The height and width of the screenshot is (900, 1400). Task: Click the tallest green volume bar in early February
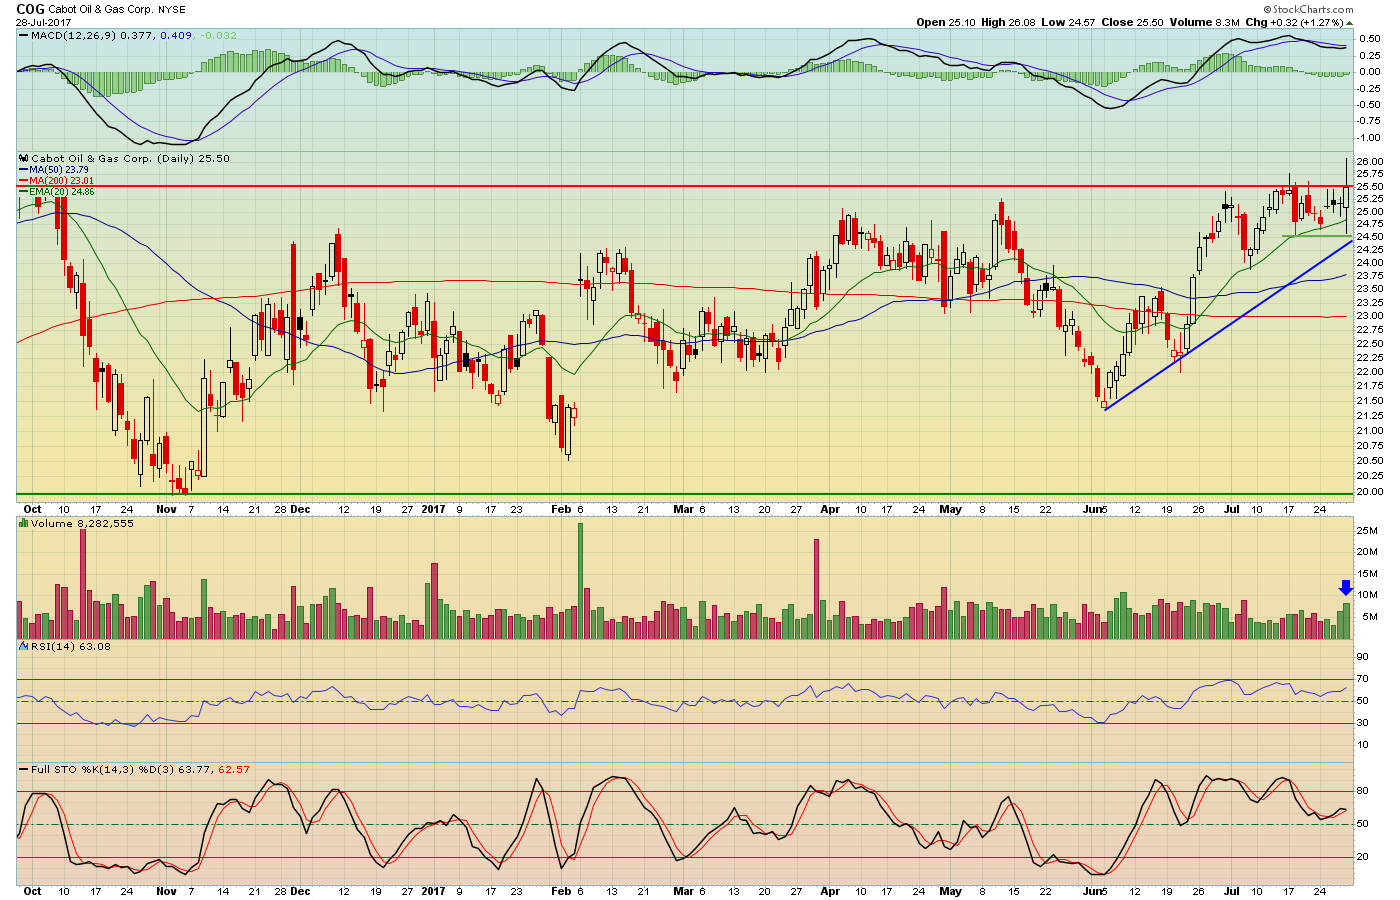(580, 581)
